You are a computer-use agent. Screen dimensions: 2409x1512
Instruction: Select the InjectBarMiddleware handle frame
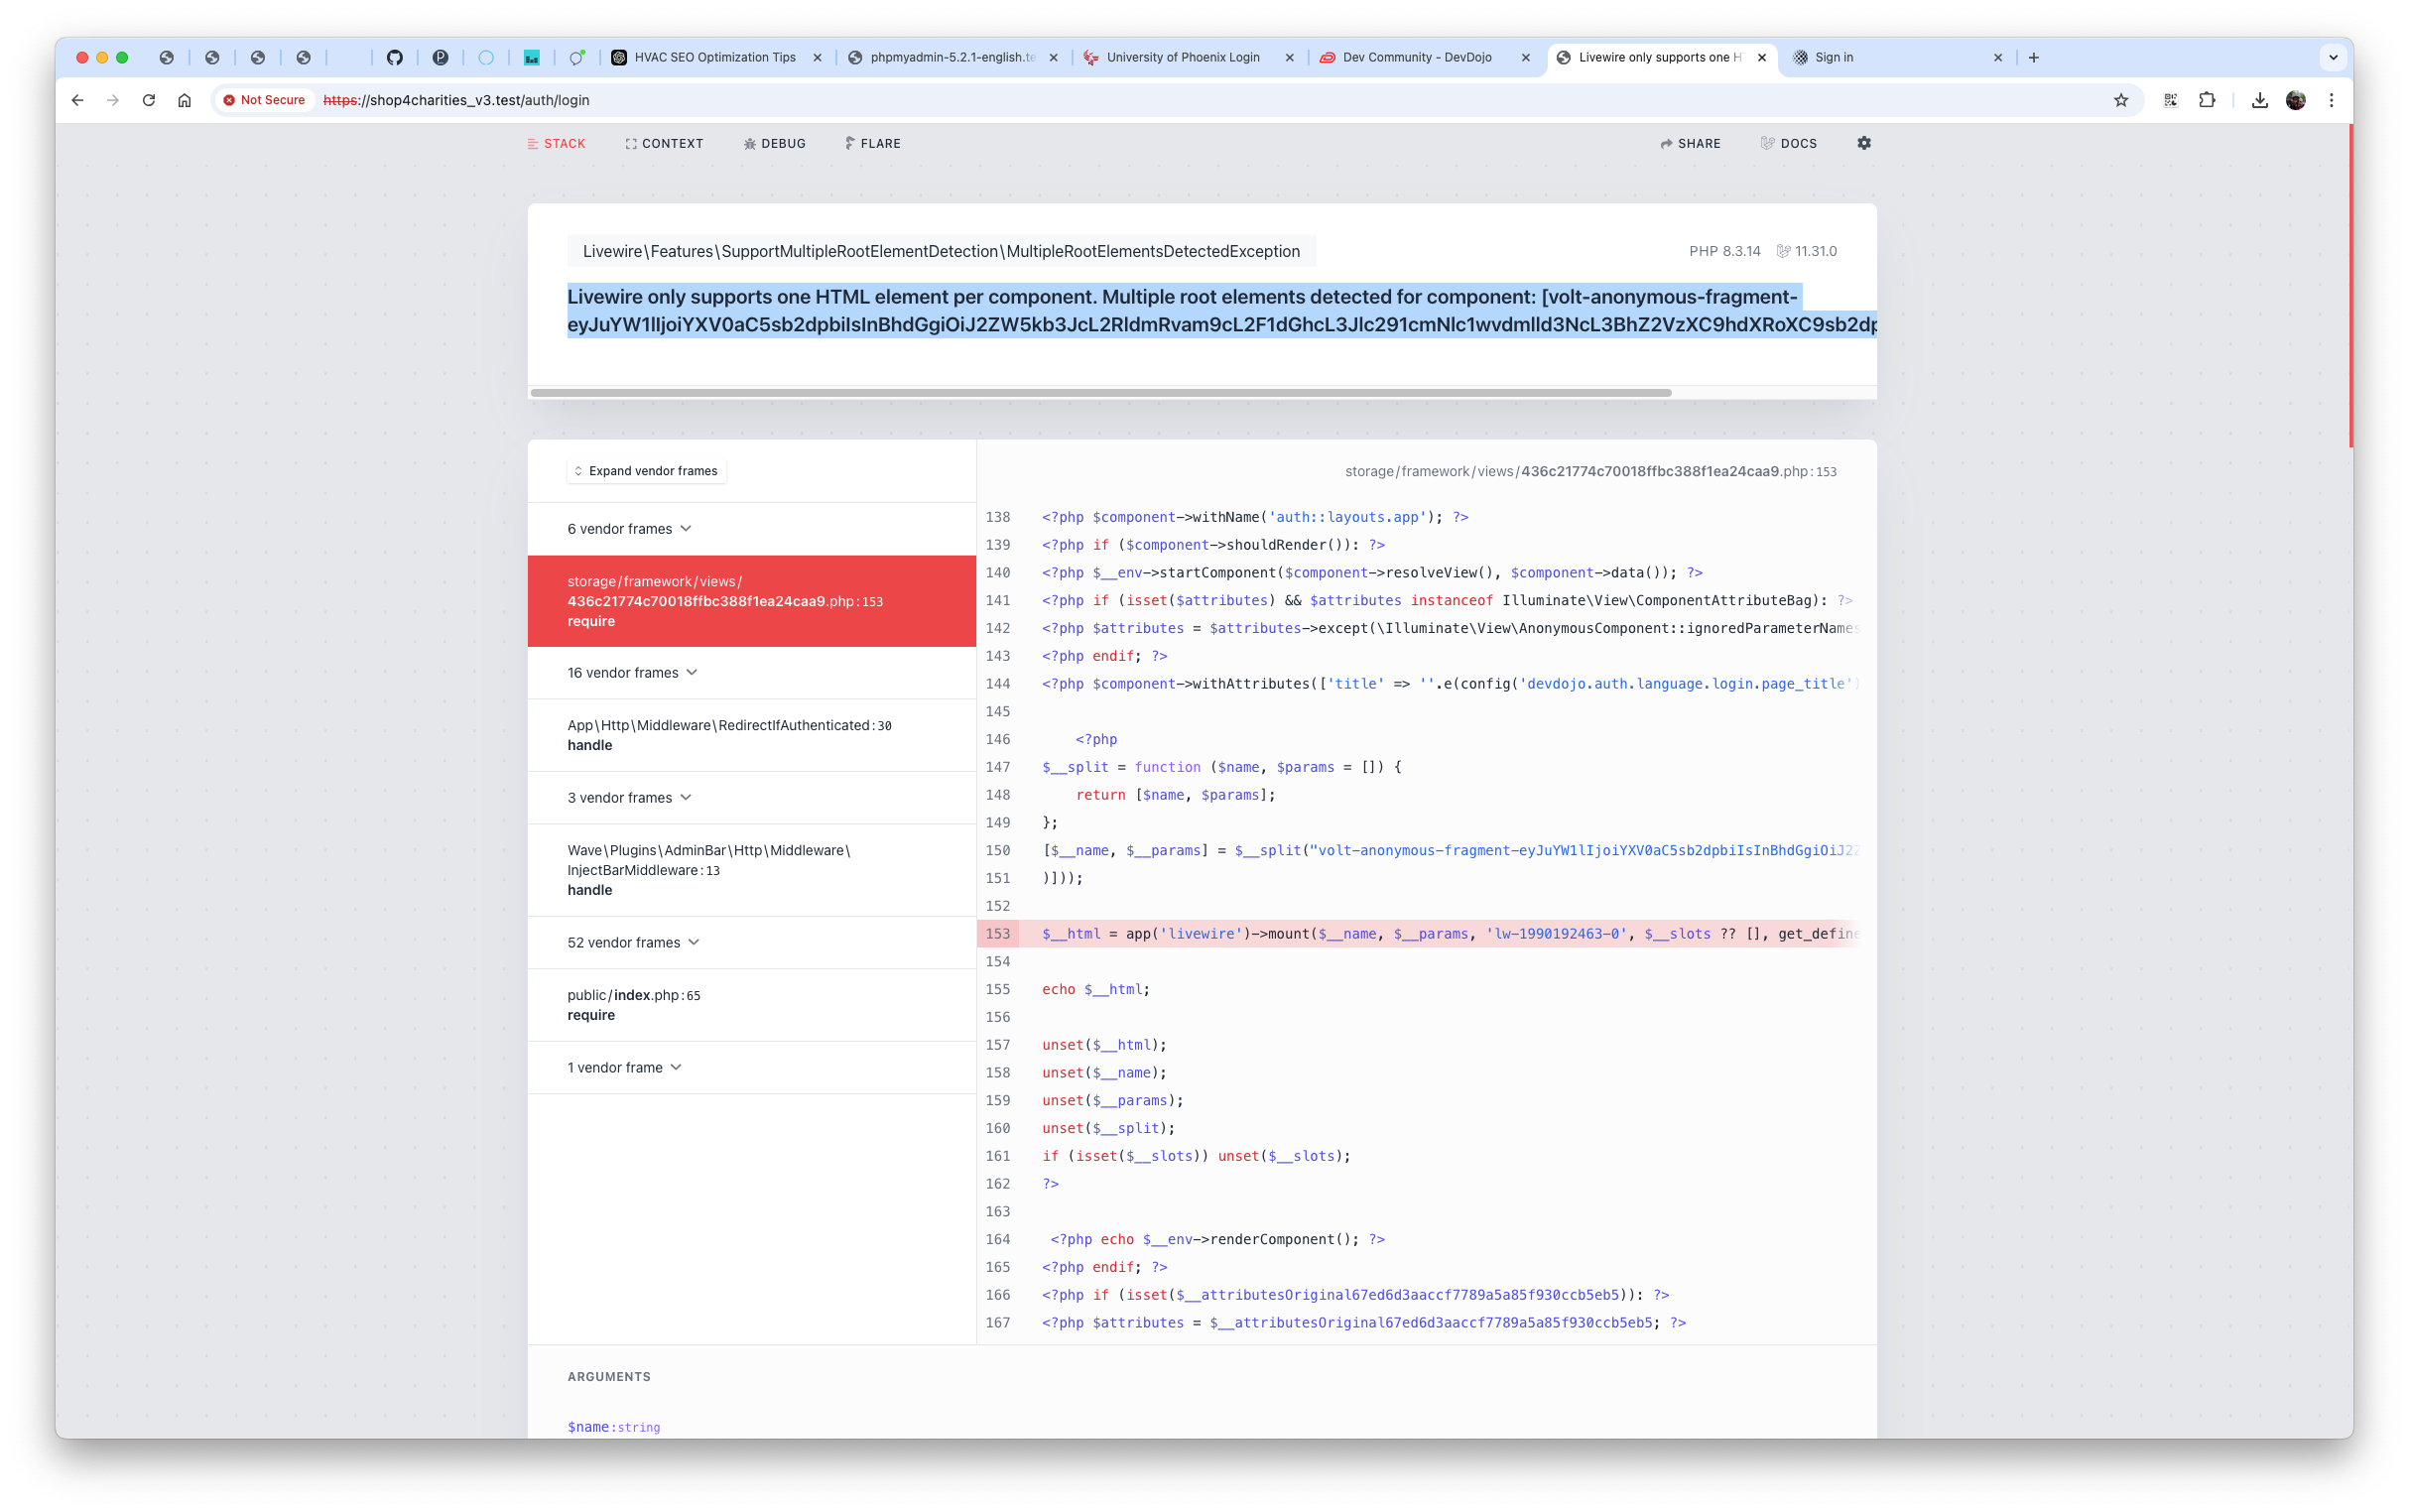752,870
